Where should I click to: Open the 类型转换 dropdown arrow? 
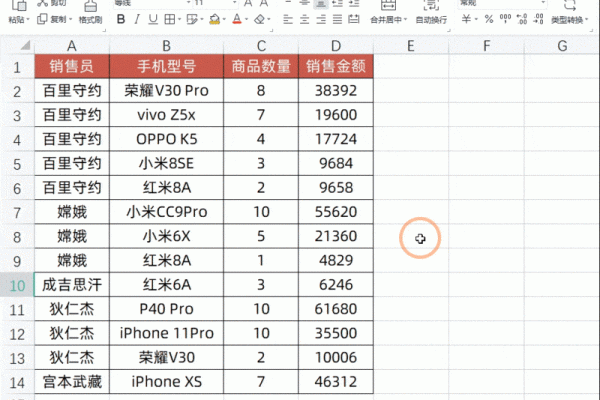tap(586, 20)
